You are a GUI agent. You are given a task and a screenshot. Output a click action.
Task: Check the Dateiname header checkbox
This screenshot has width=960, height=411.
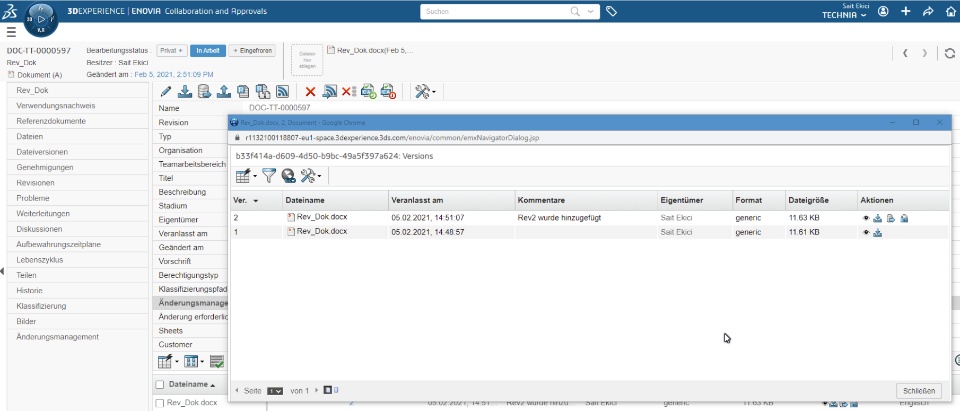click(x=160, y=385)
